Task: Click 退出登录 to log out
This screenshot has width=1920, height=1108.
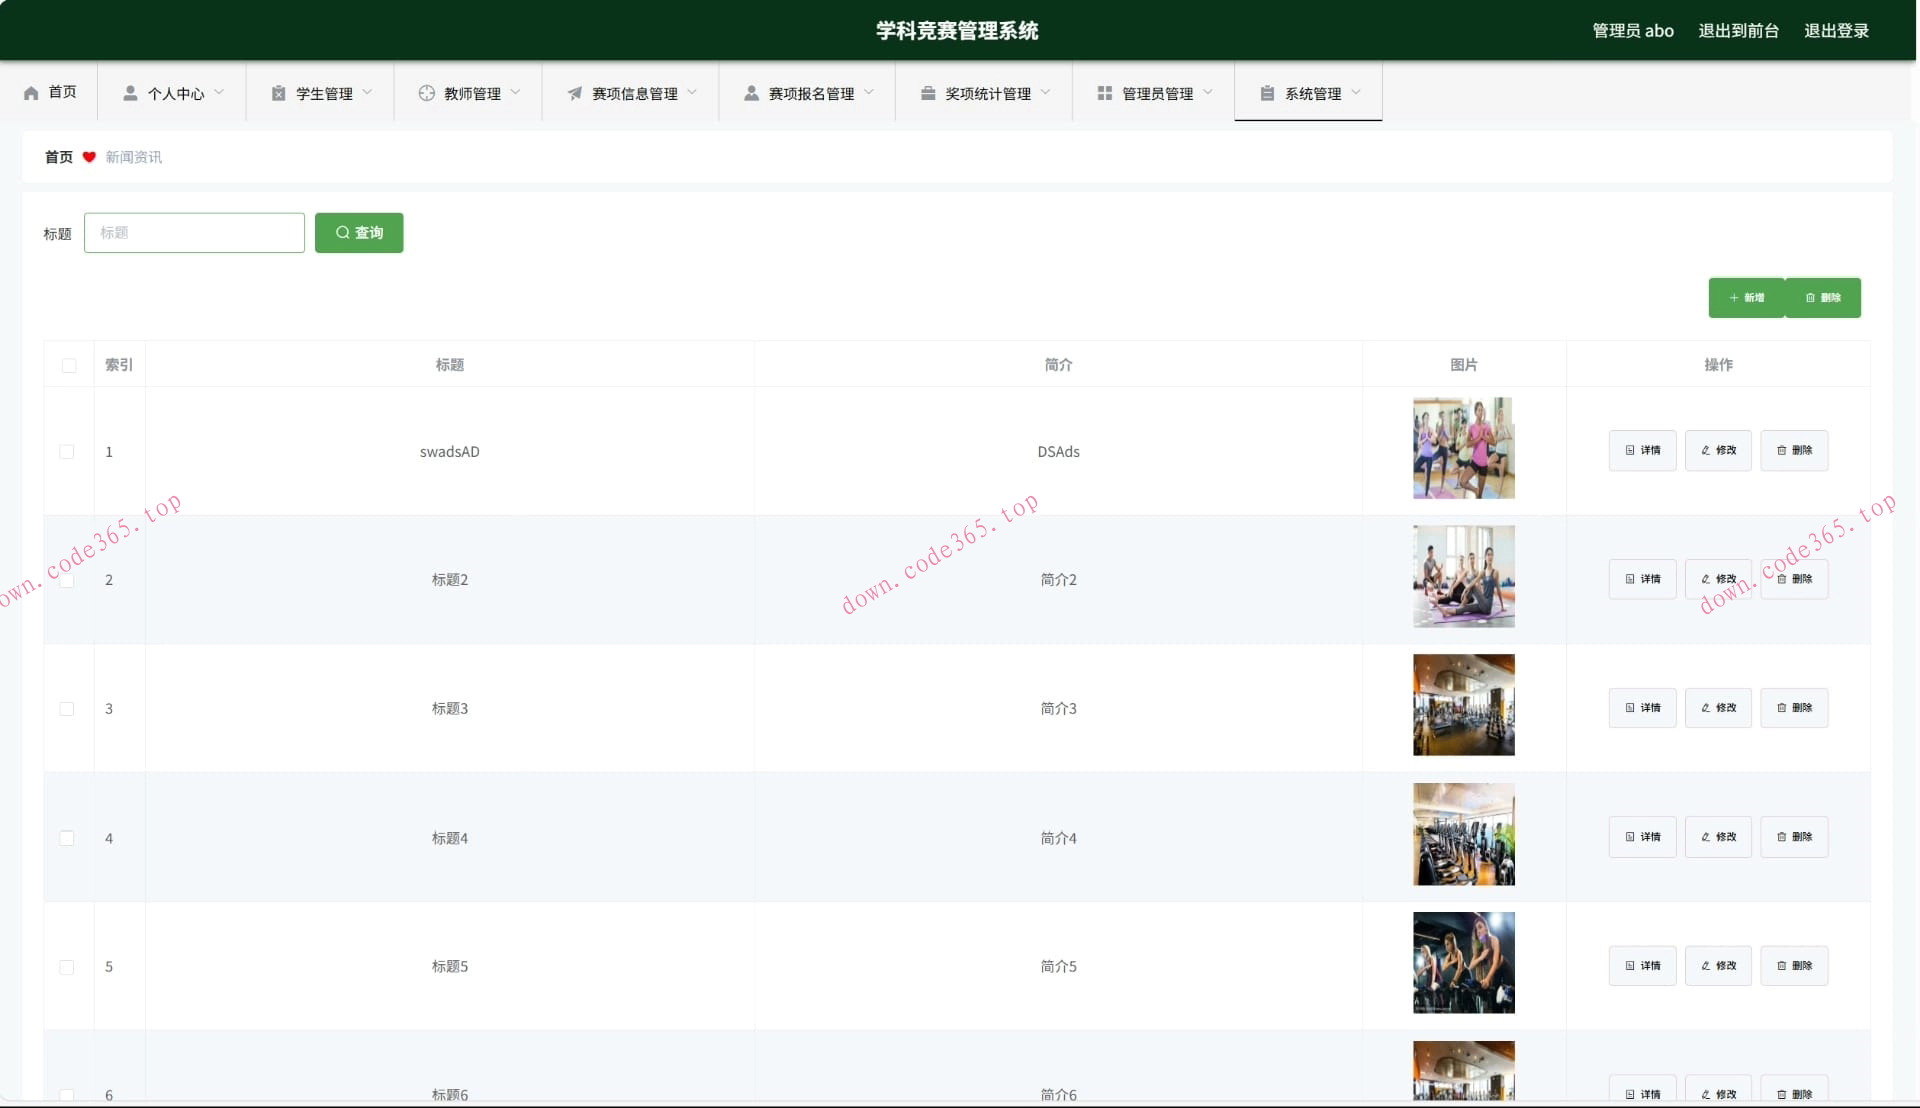Action: pos(1836,31)
